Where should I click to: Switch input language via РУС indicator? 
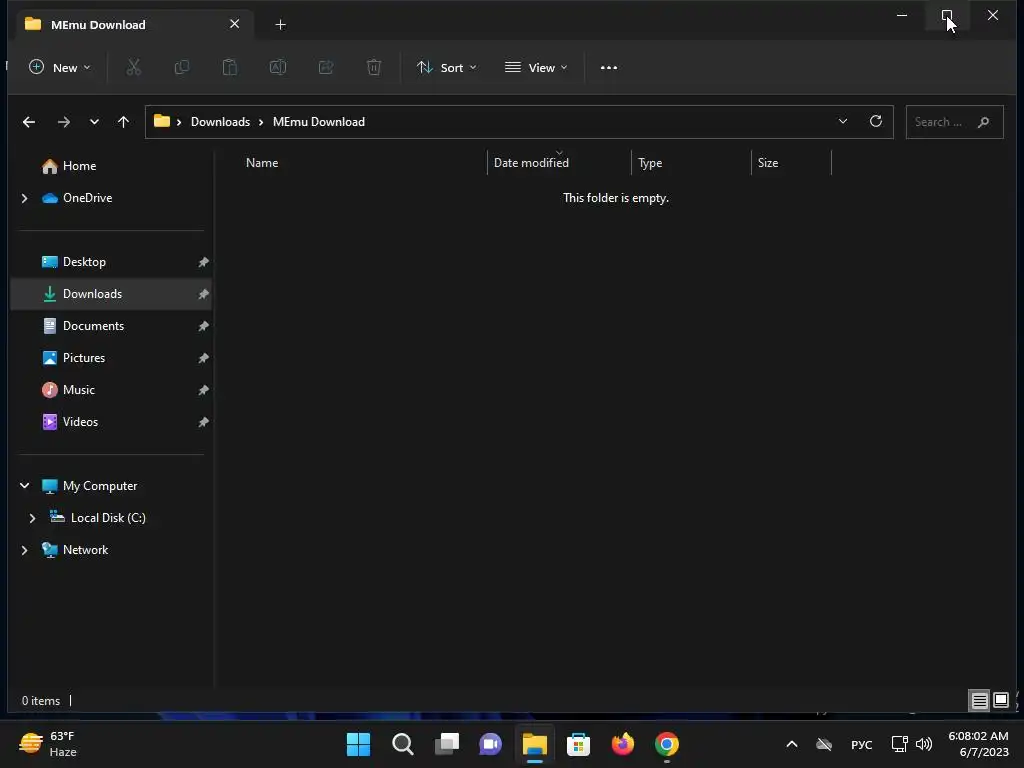(x=861, y=744)
